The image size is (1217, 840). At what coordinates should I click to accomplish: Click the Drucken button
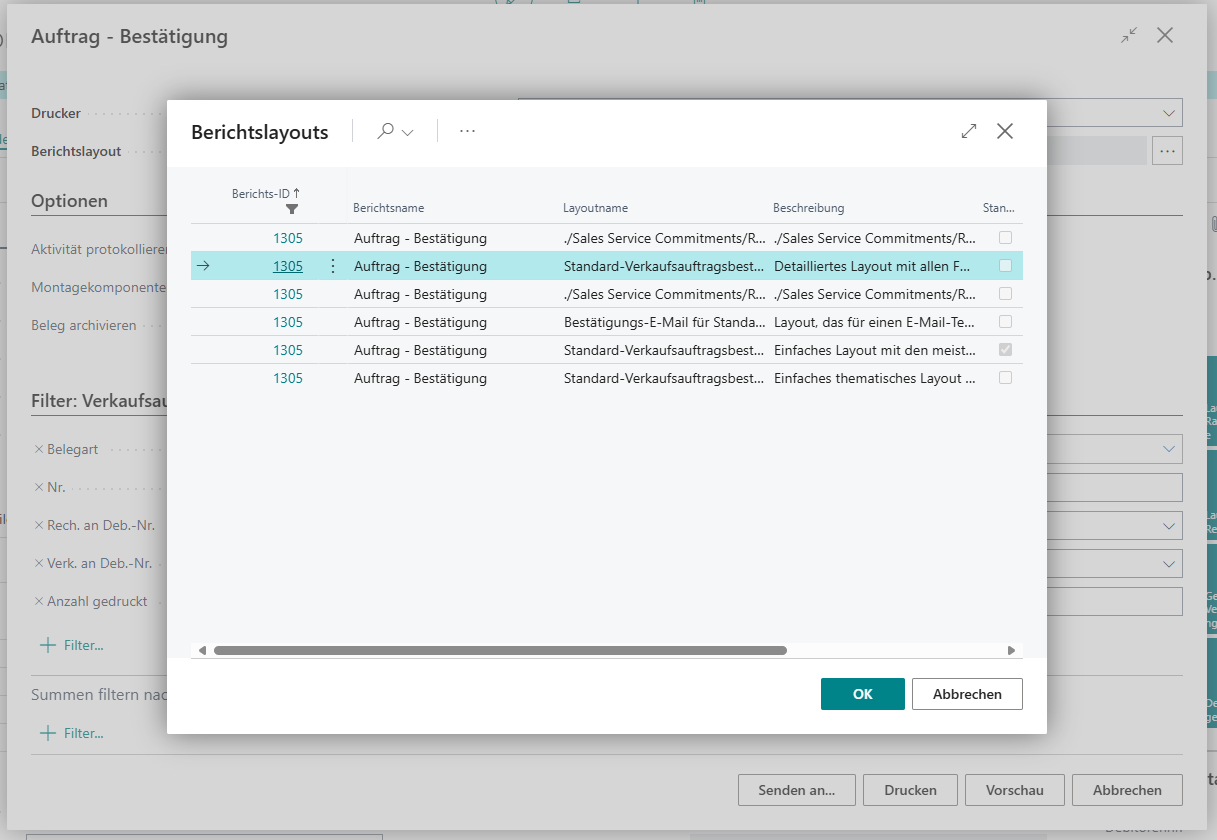click(910, 790)
